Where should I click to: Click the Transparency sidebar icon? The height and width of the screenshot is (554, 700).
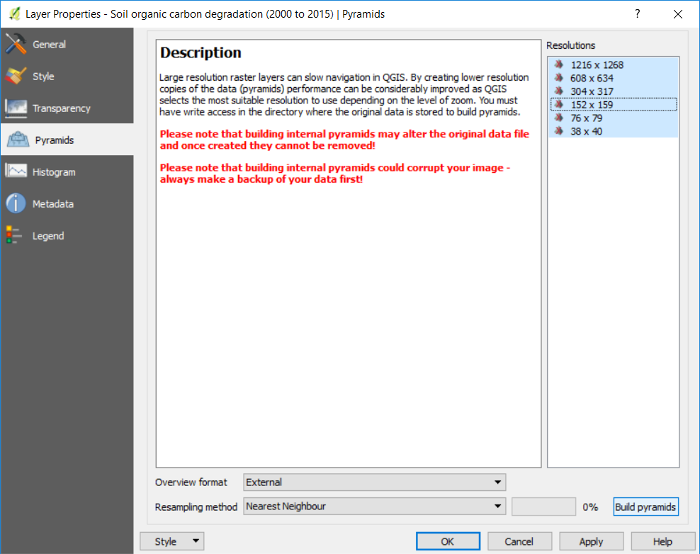(16, 108)
